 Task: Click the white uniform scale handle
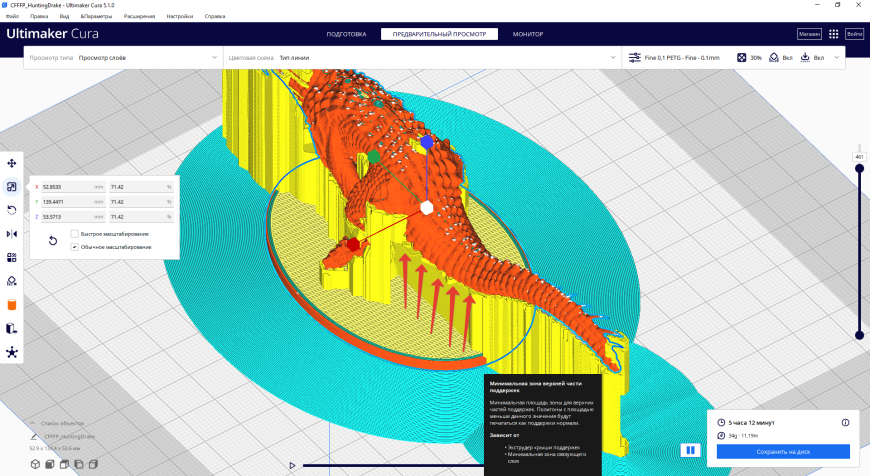(426, 208)
